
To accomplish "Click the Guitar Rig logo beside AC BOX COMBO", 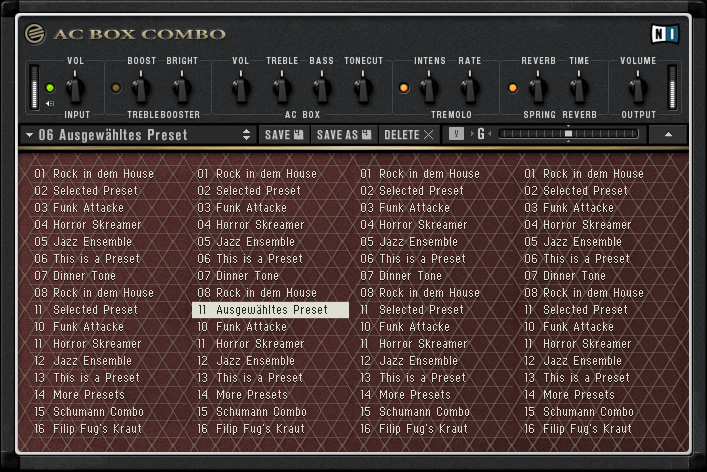I will pos(35,33).
